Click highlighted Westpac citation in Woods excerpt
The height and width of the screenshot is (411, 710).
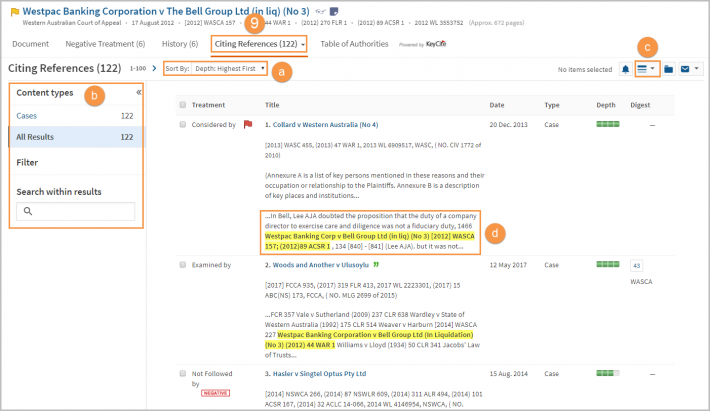click(369, 340)
